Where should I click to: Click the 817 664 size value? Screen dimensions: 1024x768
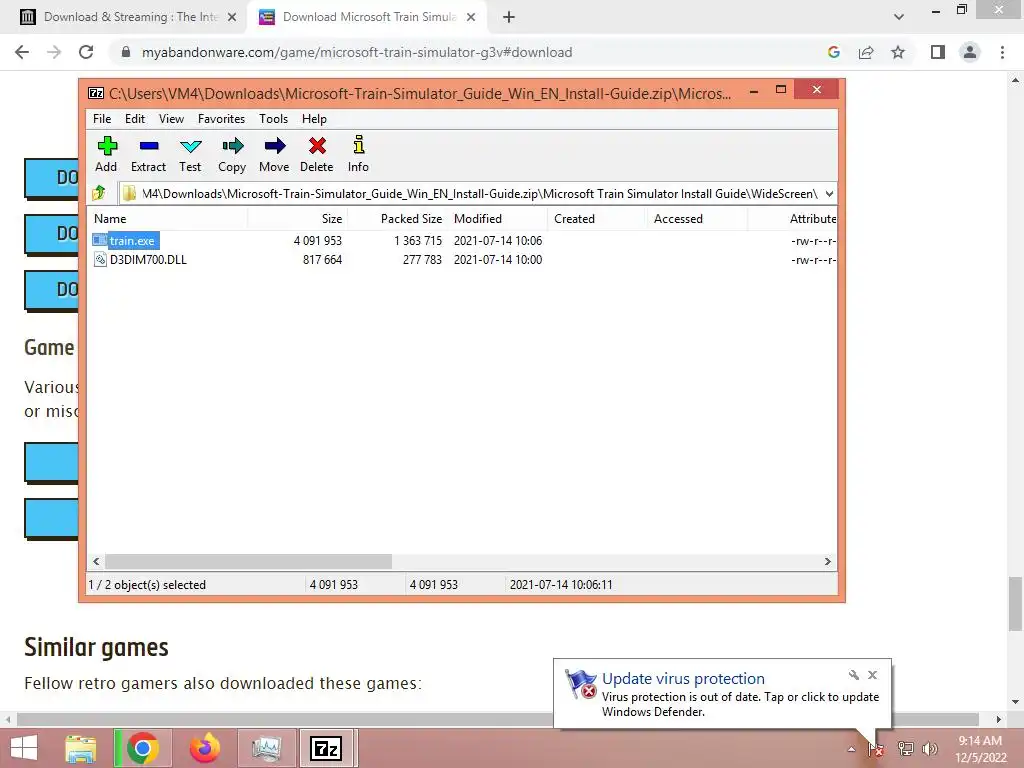323,260
